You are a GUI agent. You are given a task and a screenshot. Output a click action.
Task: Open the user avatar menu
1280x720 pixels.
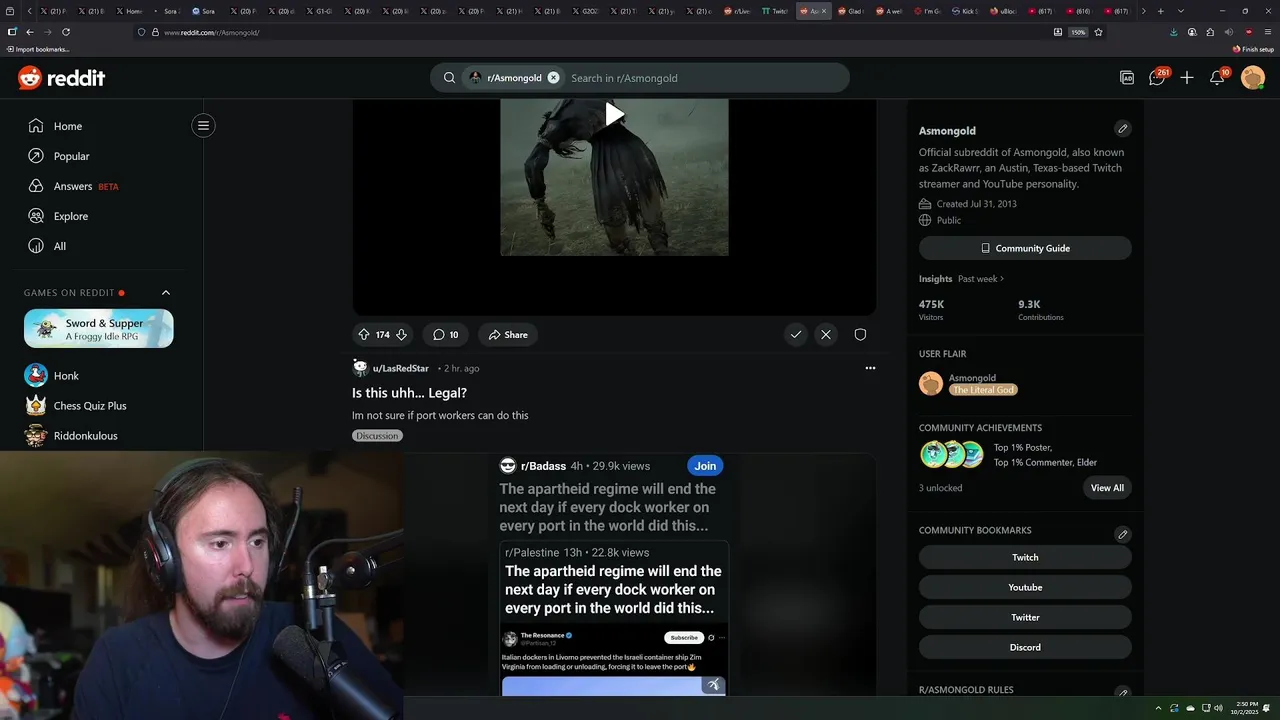click(1253, 78)
